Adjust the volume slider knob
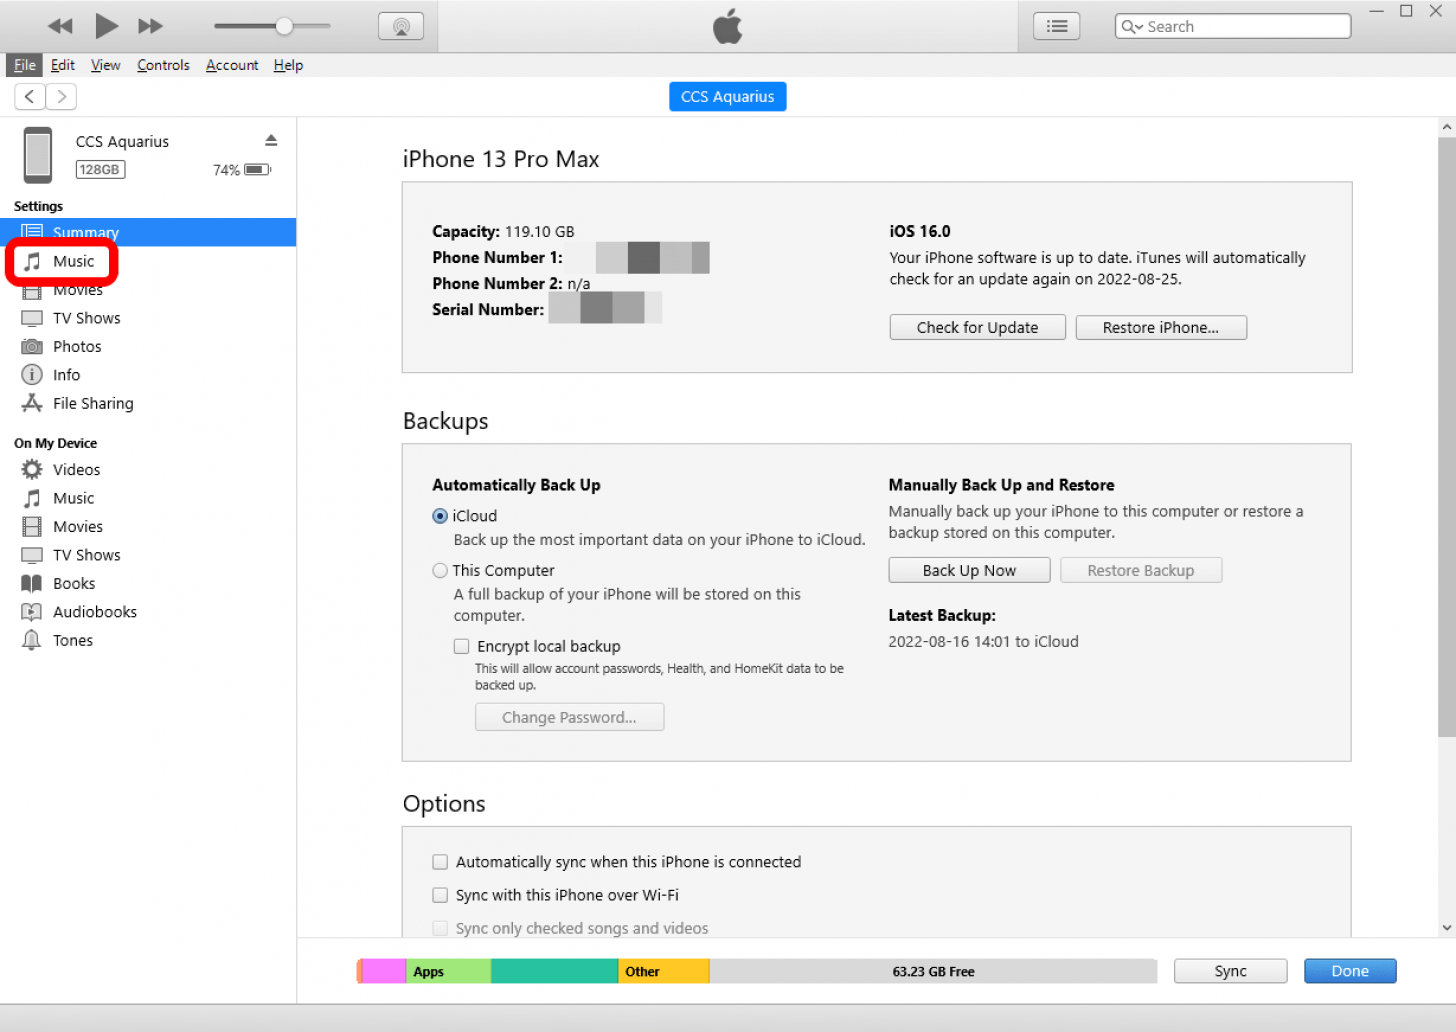 [285, 26]
